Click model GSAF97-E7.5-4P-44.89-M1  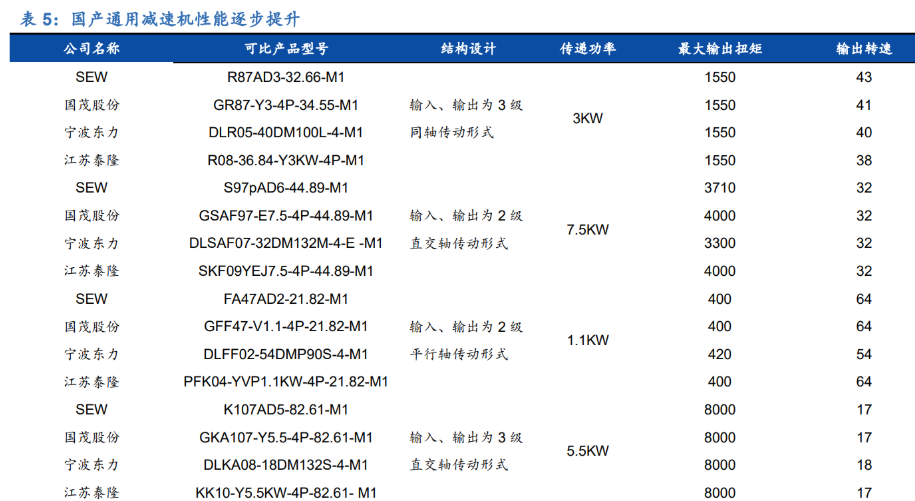pyautogui.click(x=286, y=216)
